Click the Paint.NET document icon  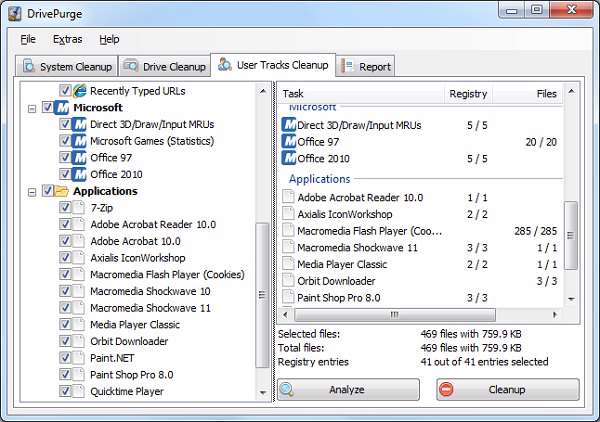[x=78, y=358]
